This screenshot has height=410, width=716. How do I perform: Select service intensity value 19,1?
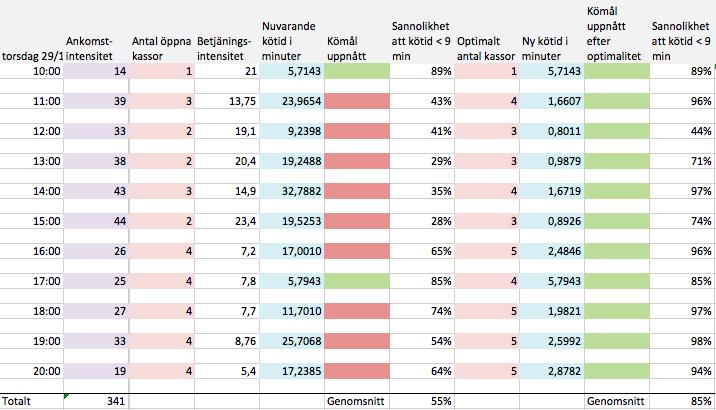pyautogui.click(x=227, y=131)
